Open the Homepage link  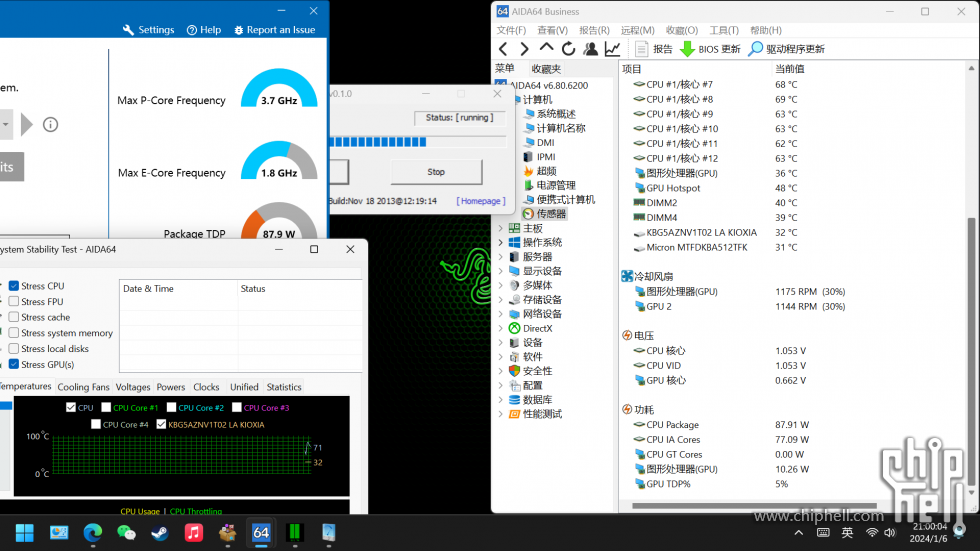(481, 201)
